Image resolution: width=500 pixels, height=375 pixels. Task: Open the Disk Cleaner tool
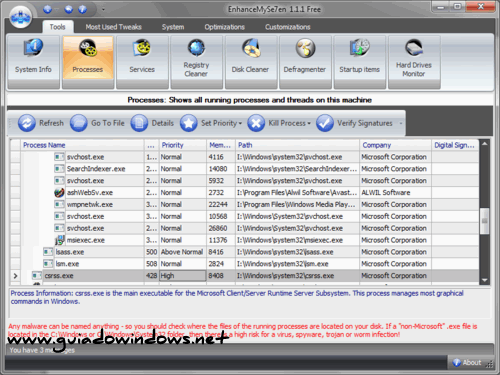click(251, 62)
